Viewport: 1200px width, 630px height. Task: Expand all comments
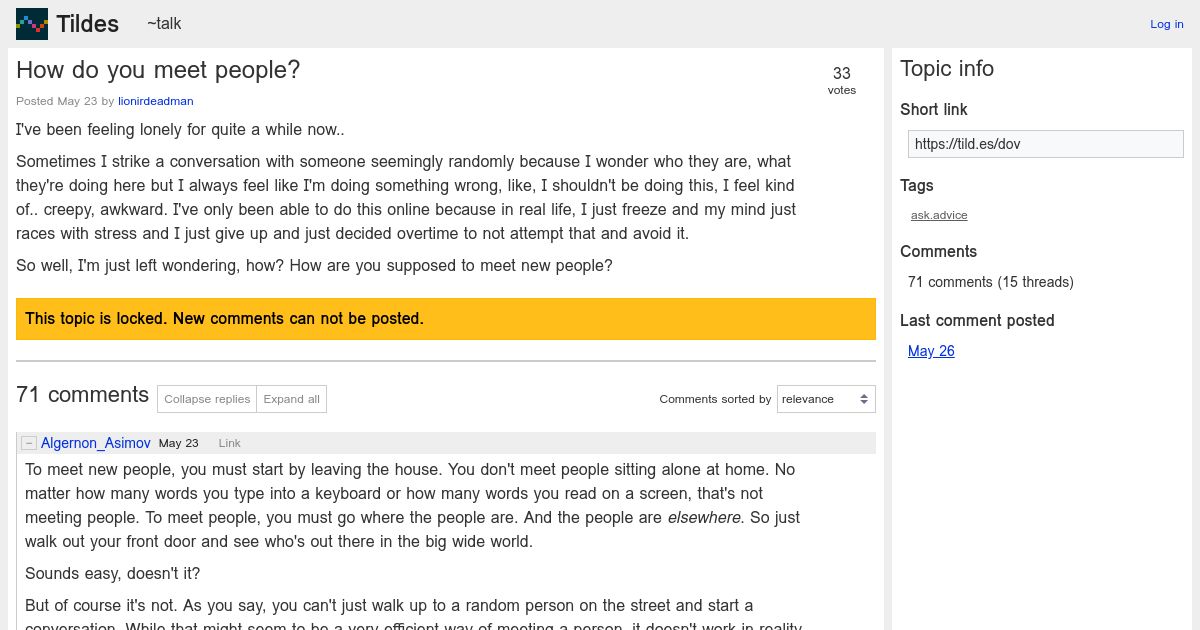tap(291, 399)
